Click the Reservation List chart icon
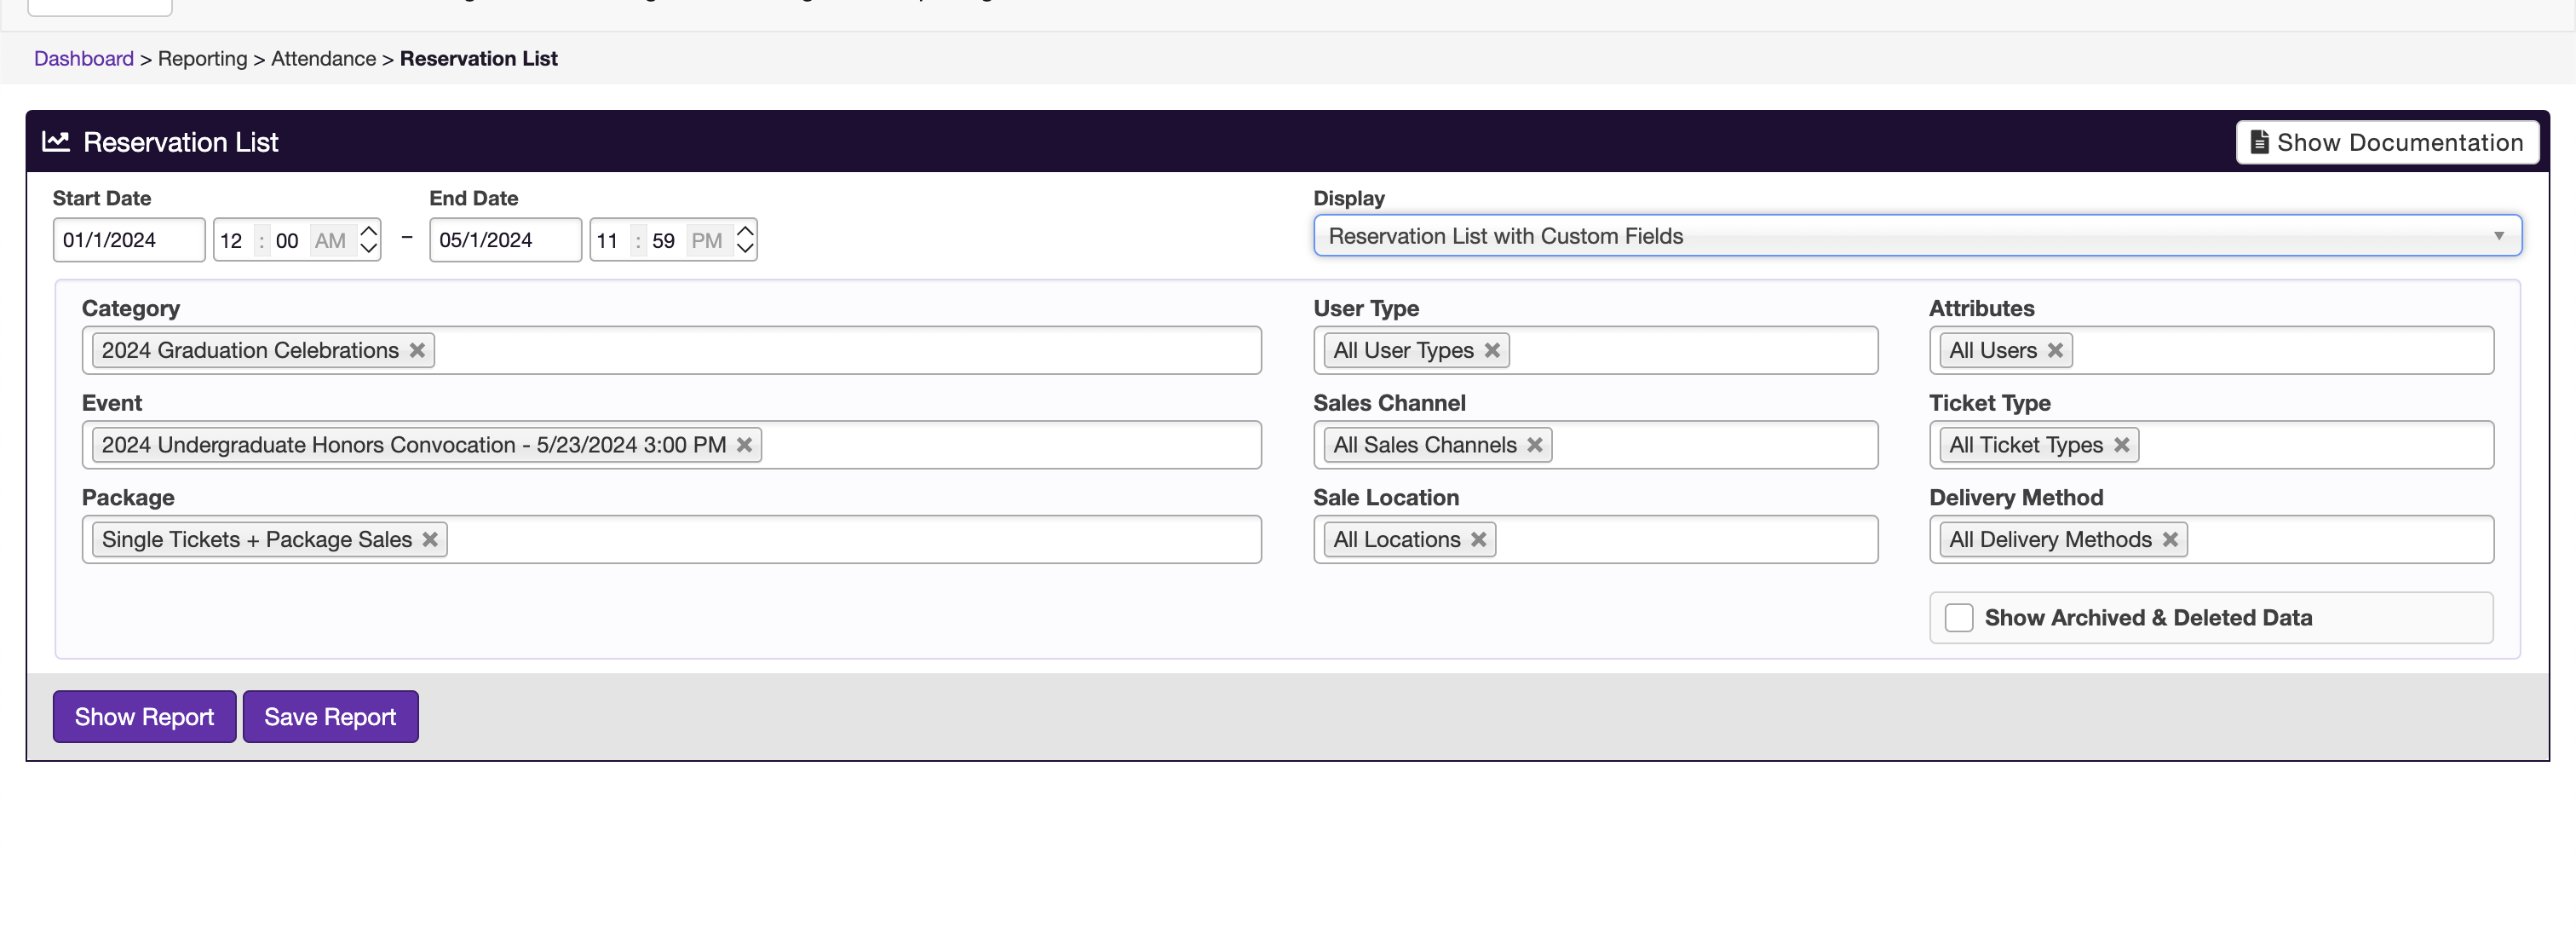Screen dimensions: 2576x951 tap(56, 141)
